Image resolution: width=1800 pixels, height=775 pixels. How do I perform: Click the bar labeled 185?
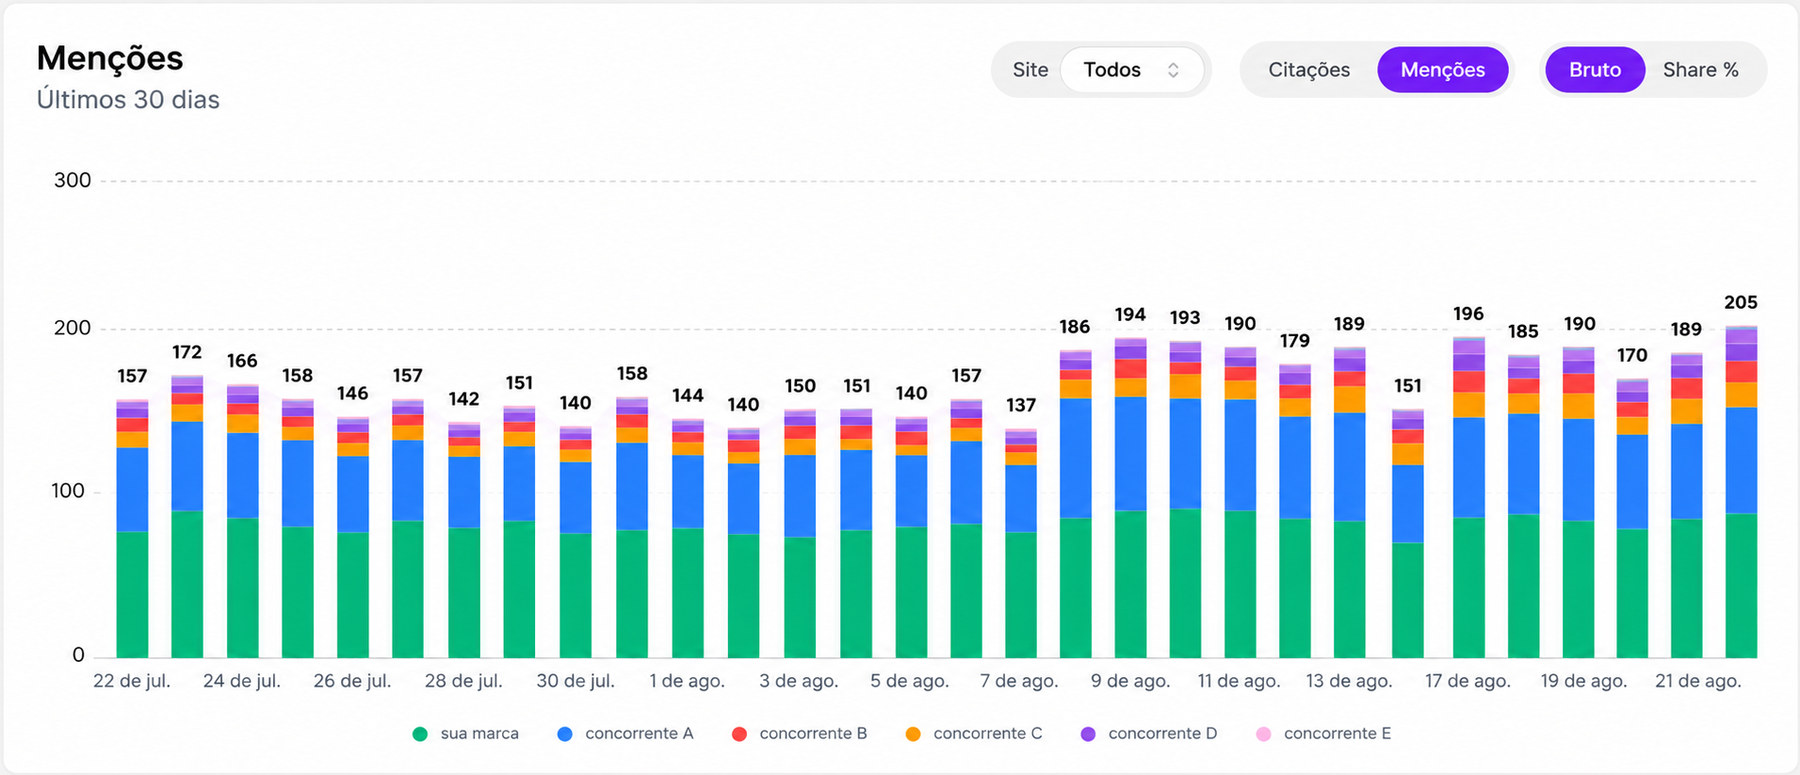tap(1524, 506)
